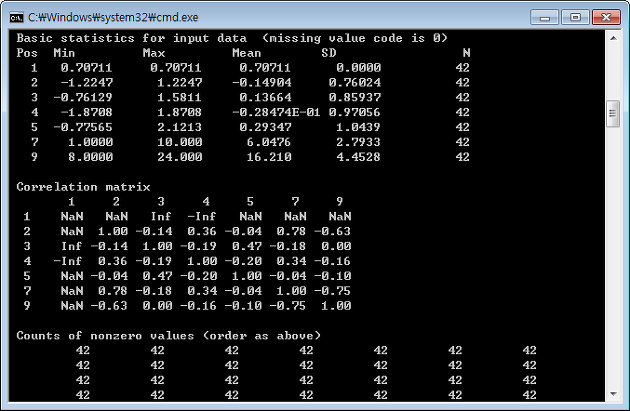
Task: Click the 'Mean' column header
Action: pyautogui.click(x=247, y=53)
